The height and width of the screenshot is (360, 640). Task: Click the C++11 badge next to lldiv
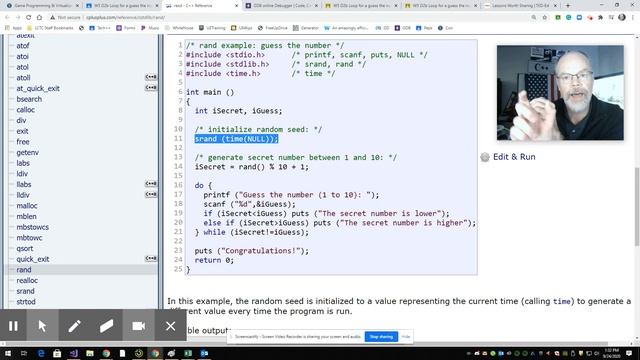click(151, 194)
